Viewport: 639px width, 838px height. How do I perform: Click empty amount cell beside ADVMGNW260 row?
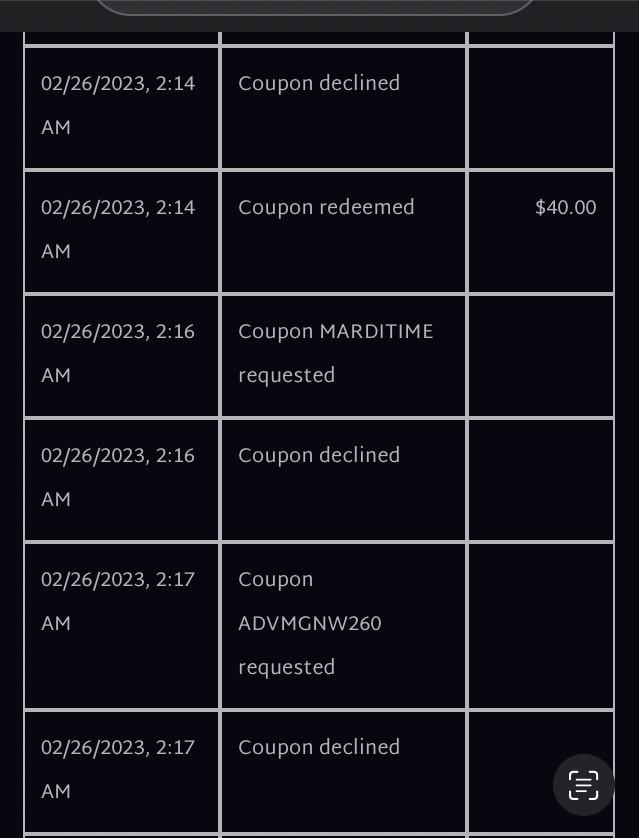tap(541, 626)
